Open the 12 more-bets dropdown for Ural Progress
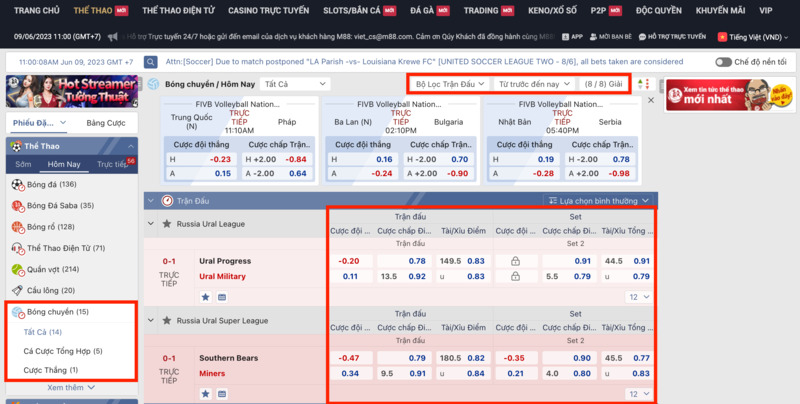 pos(639,297)
